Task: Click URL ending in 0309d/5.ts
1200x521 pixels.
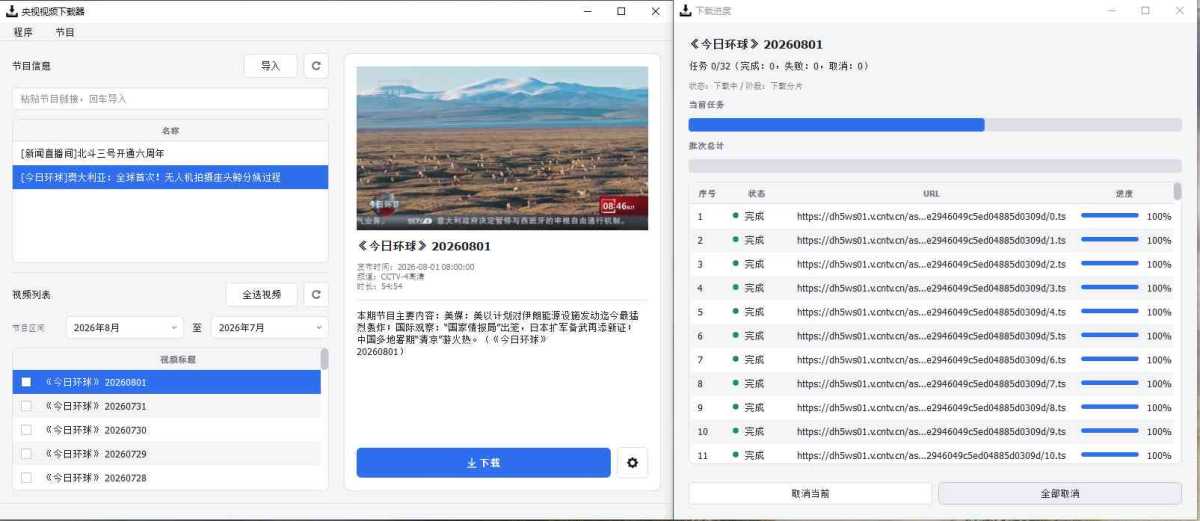Action: [931, 336]
